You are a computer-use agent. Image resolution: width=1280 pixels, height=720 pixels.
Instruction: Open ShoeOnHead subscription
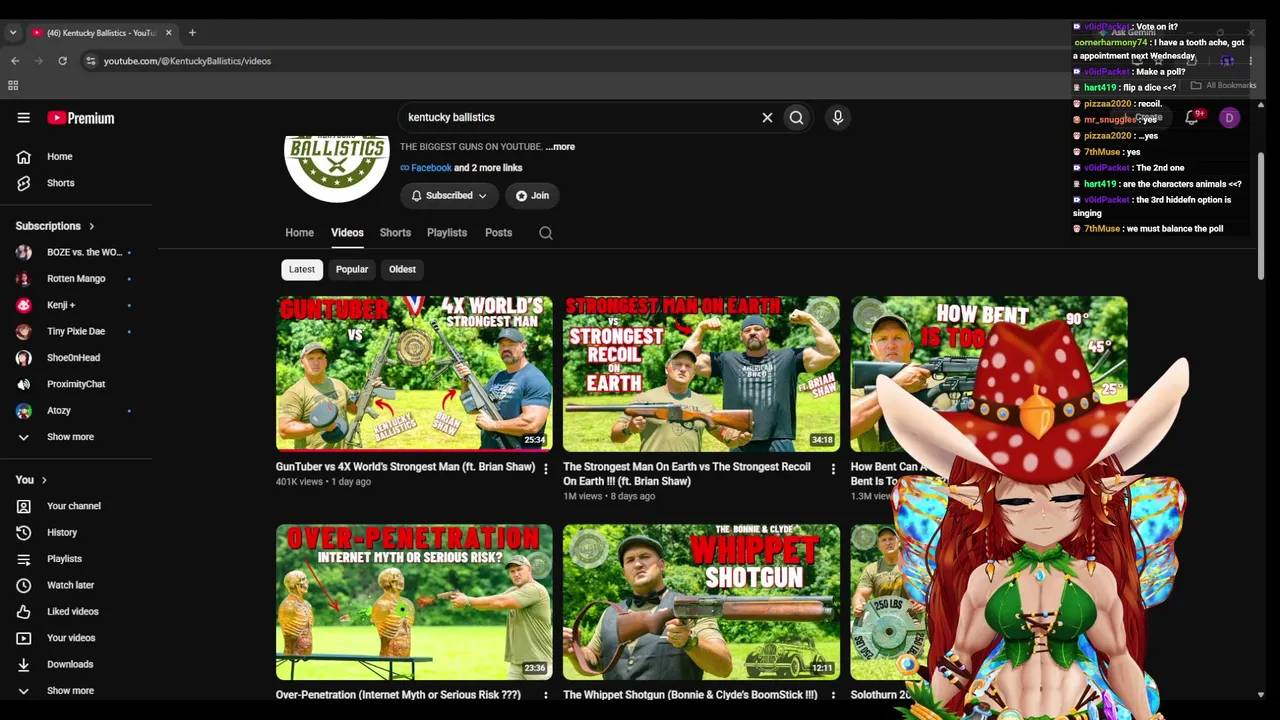click(74, 358)
